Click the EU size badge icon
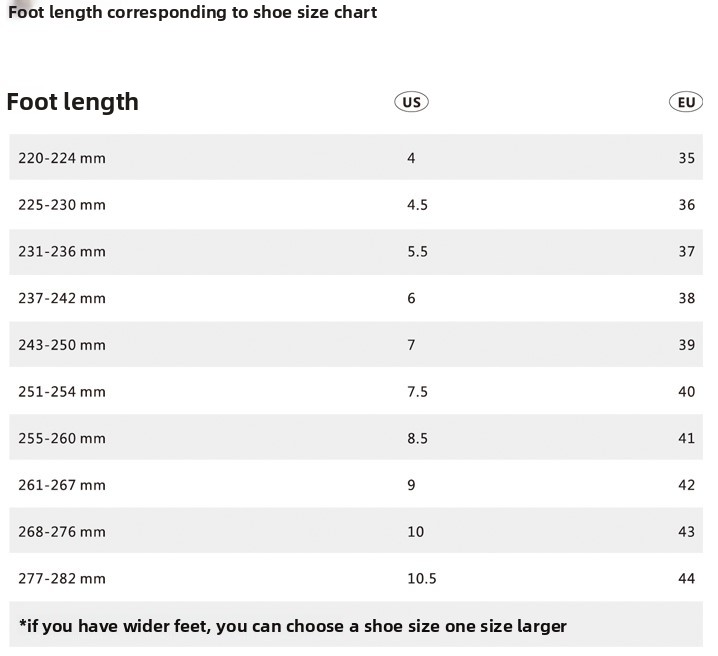Image resolution: width=718 pixels, height=656 pixels. 685,102
